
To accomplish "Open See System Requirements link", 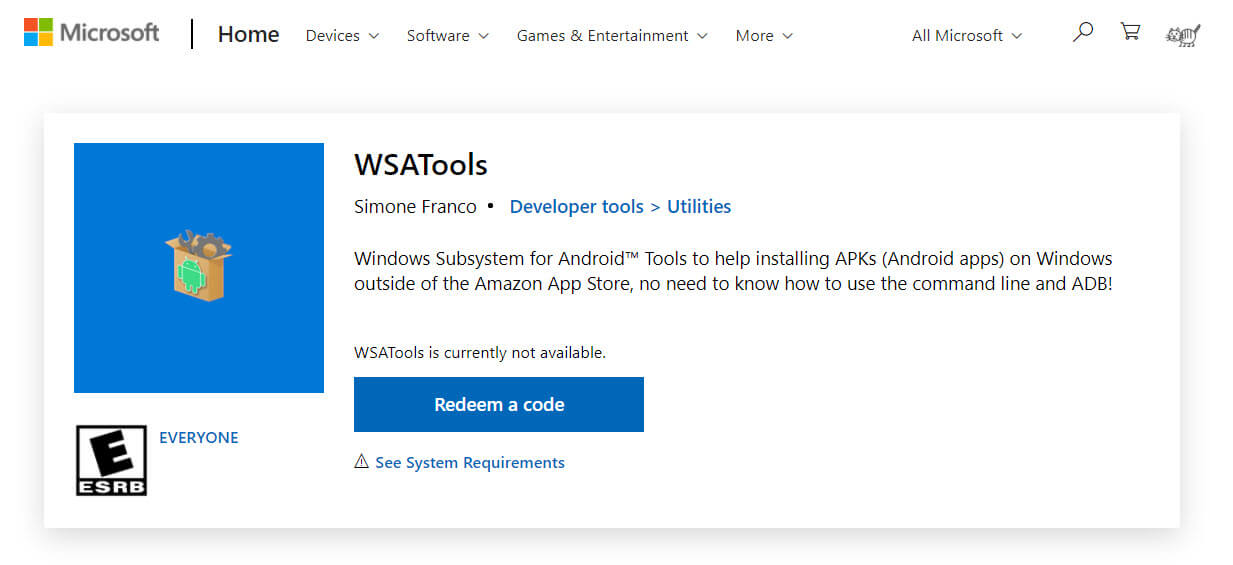I will pos(470,462).
